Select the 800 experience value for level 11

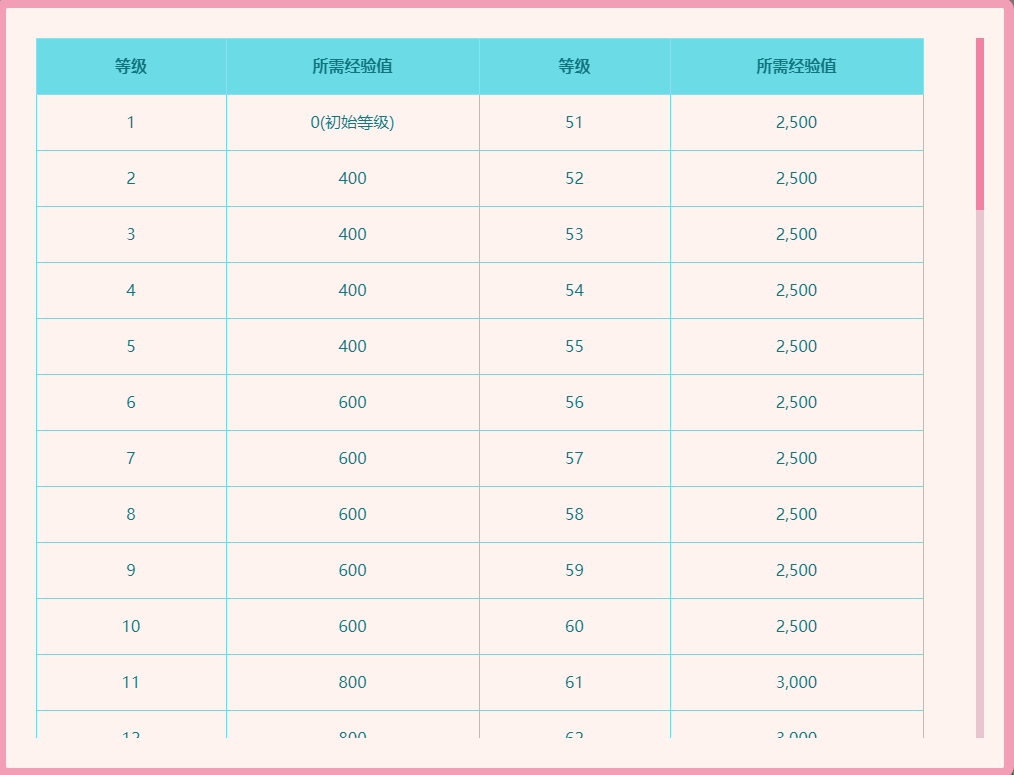[x=352, y=683]
